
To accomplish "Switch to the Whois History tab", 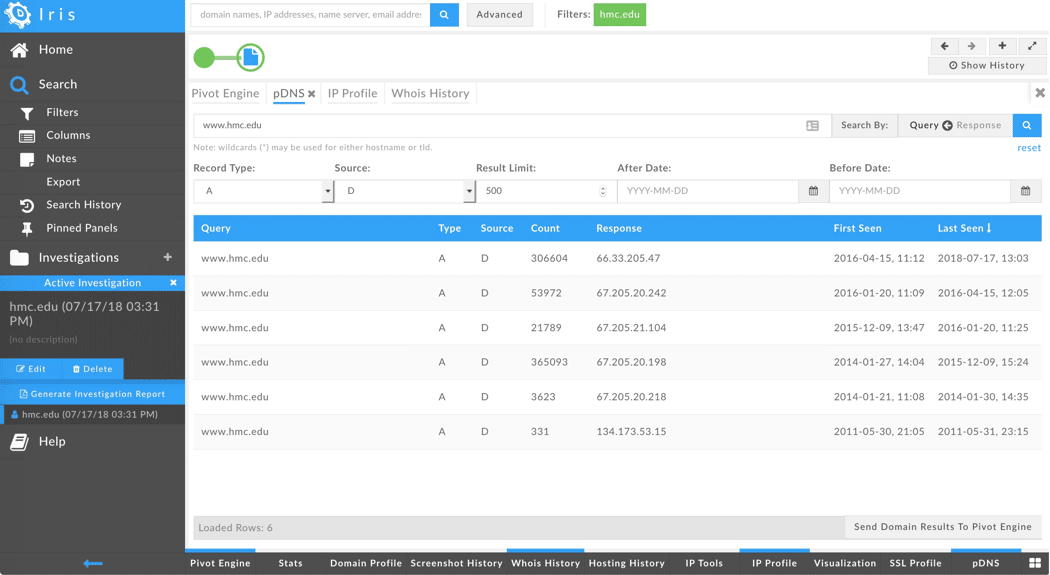I will (430, 93).
